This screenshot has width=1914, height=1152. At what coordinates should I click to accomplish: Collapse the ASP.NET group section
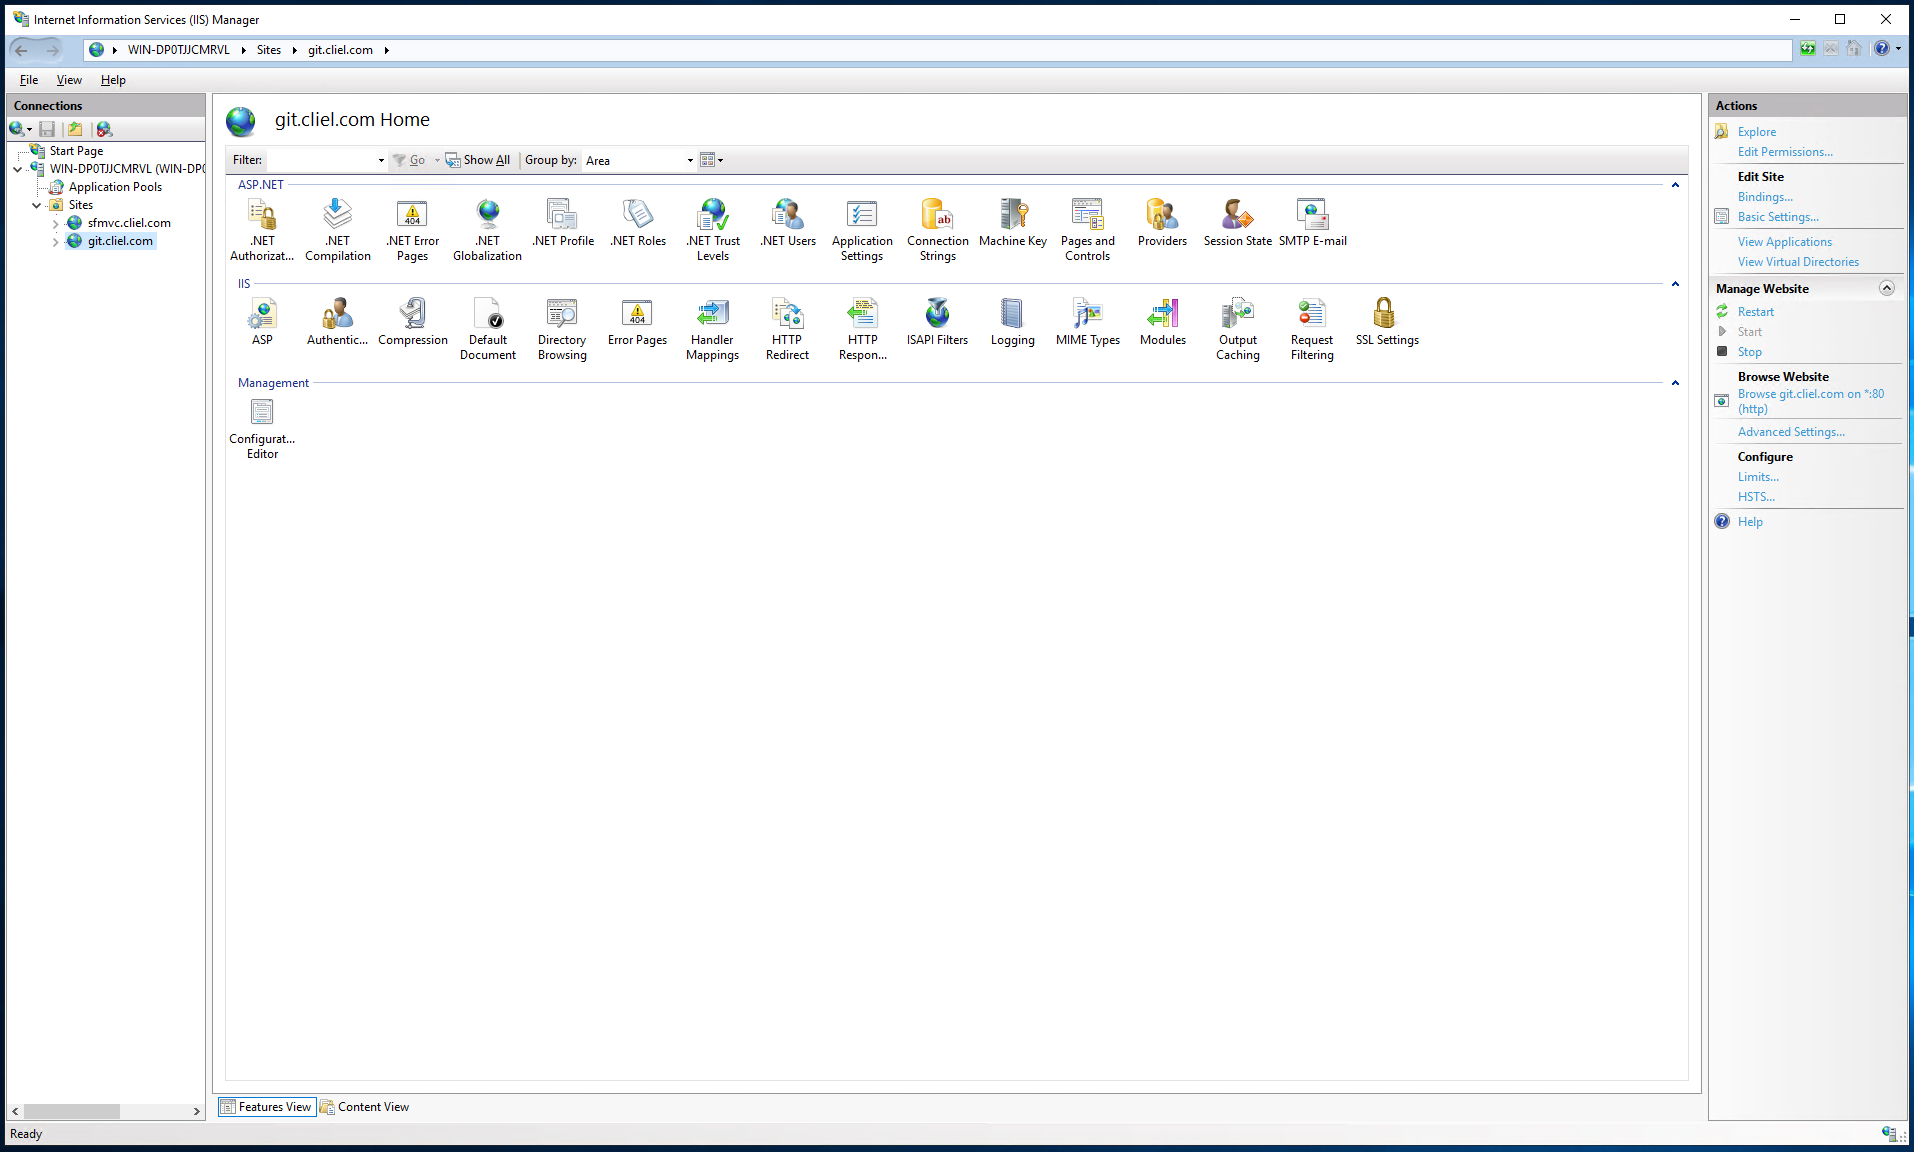(1675, 185)
